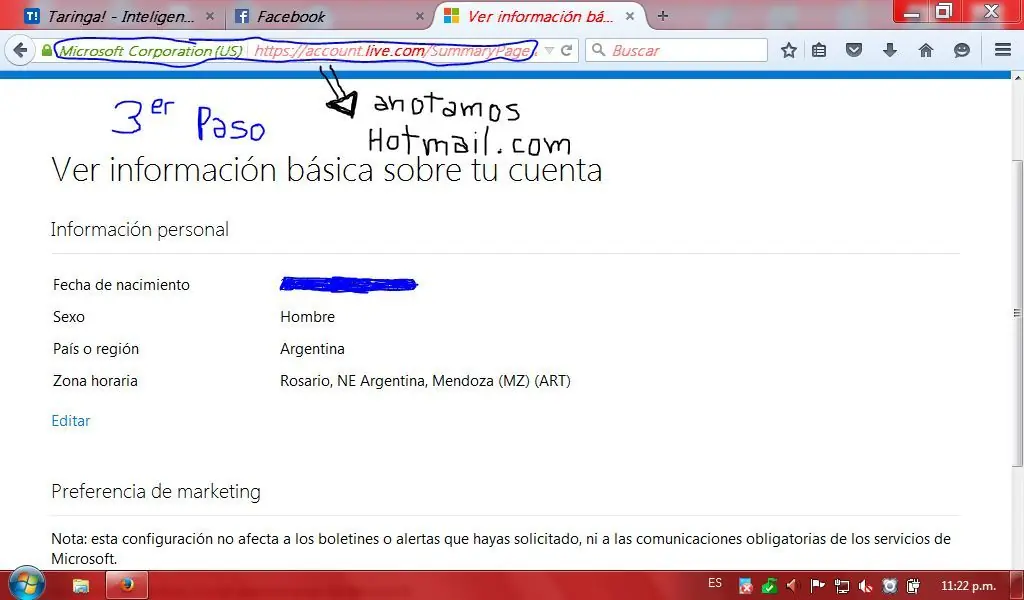The height and width of the screenshot is (600, 1024).
Task: Click the round gray tray icon
Action: pos(889,586)
